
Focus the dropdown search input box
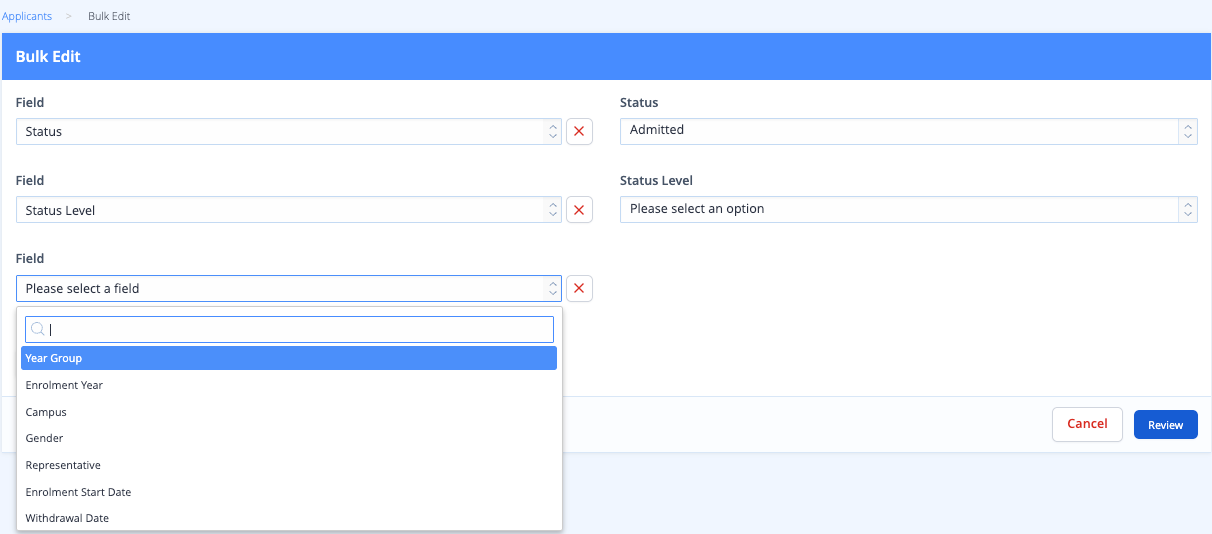289,330
